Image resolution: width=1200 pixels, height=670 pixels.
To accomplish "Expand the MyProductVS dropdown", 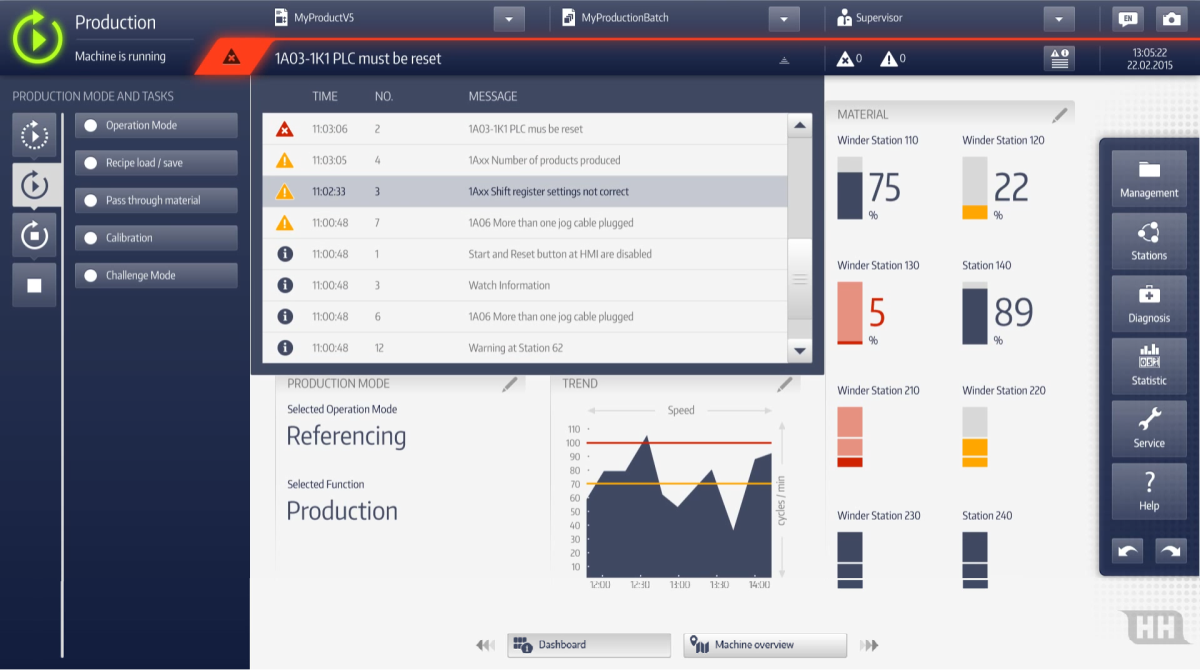I will pos(509,19).
